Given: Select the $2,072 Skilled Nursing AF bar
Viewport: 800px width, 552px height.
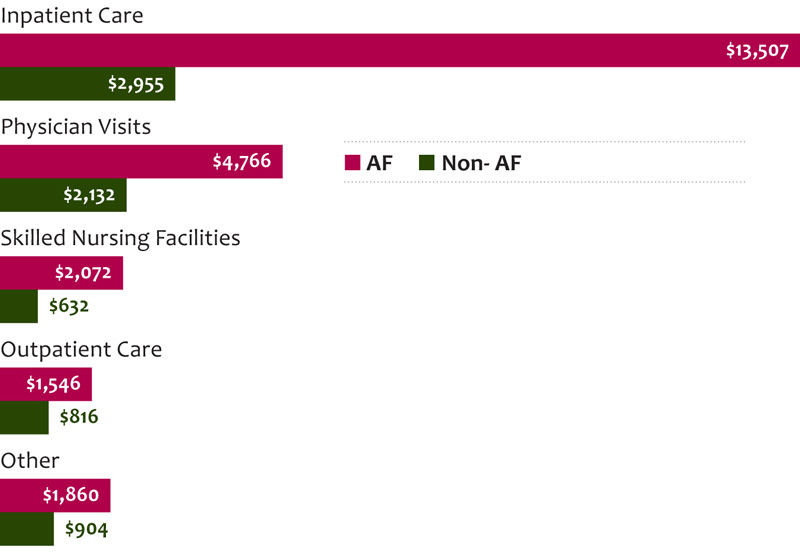Looking at the screenshot, I should 61,273.
